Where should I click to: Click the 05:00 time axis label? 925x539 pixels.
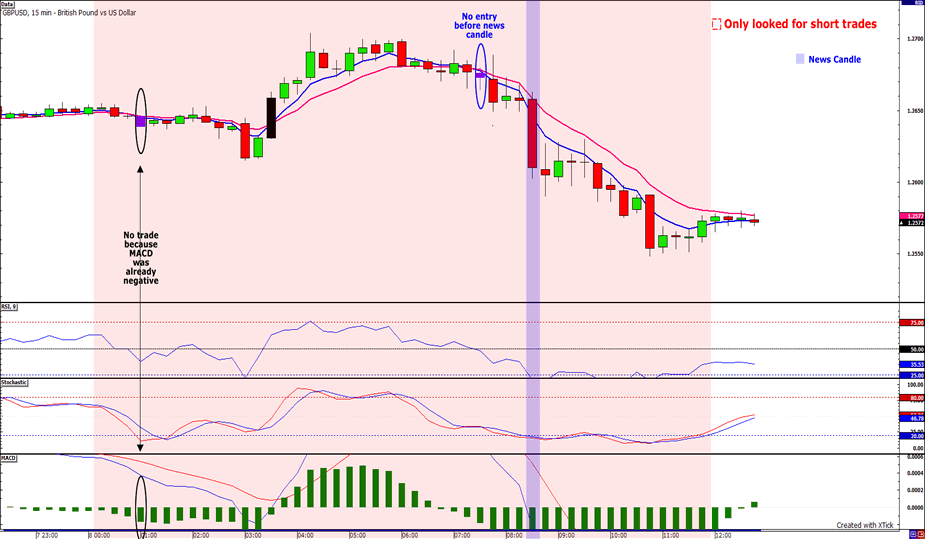[x=357, y=535]
